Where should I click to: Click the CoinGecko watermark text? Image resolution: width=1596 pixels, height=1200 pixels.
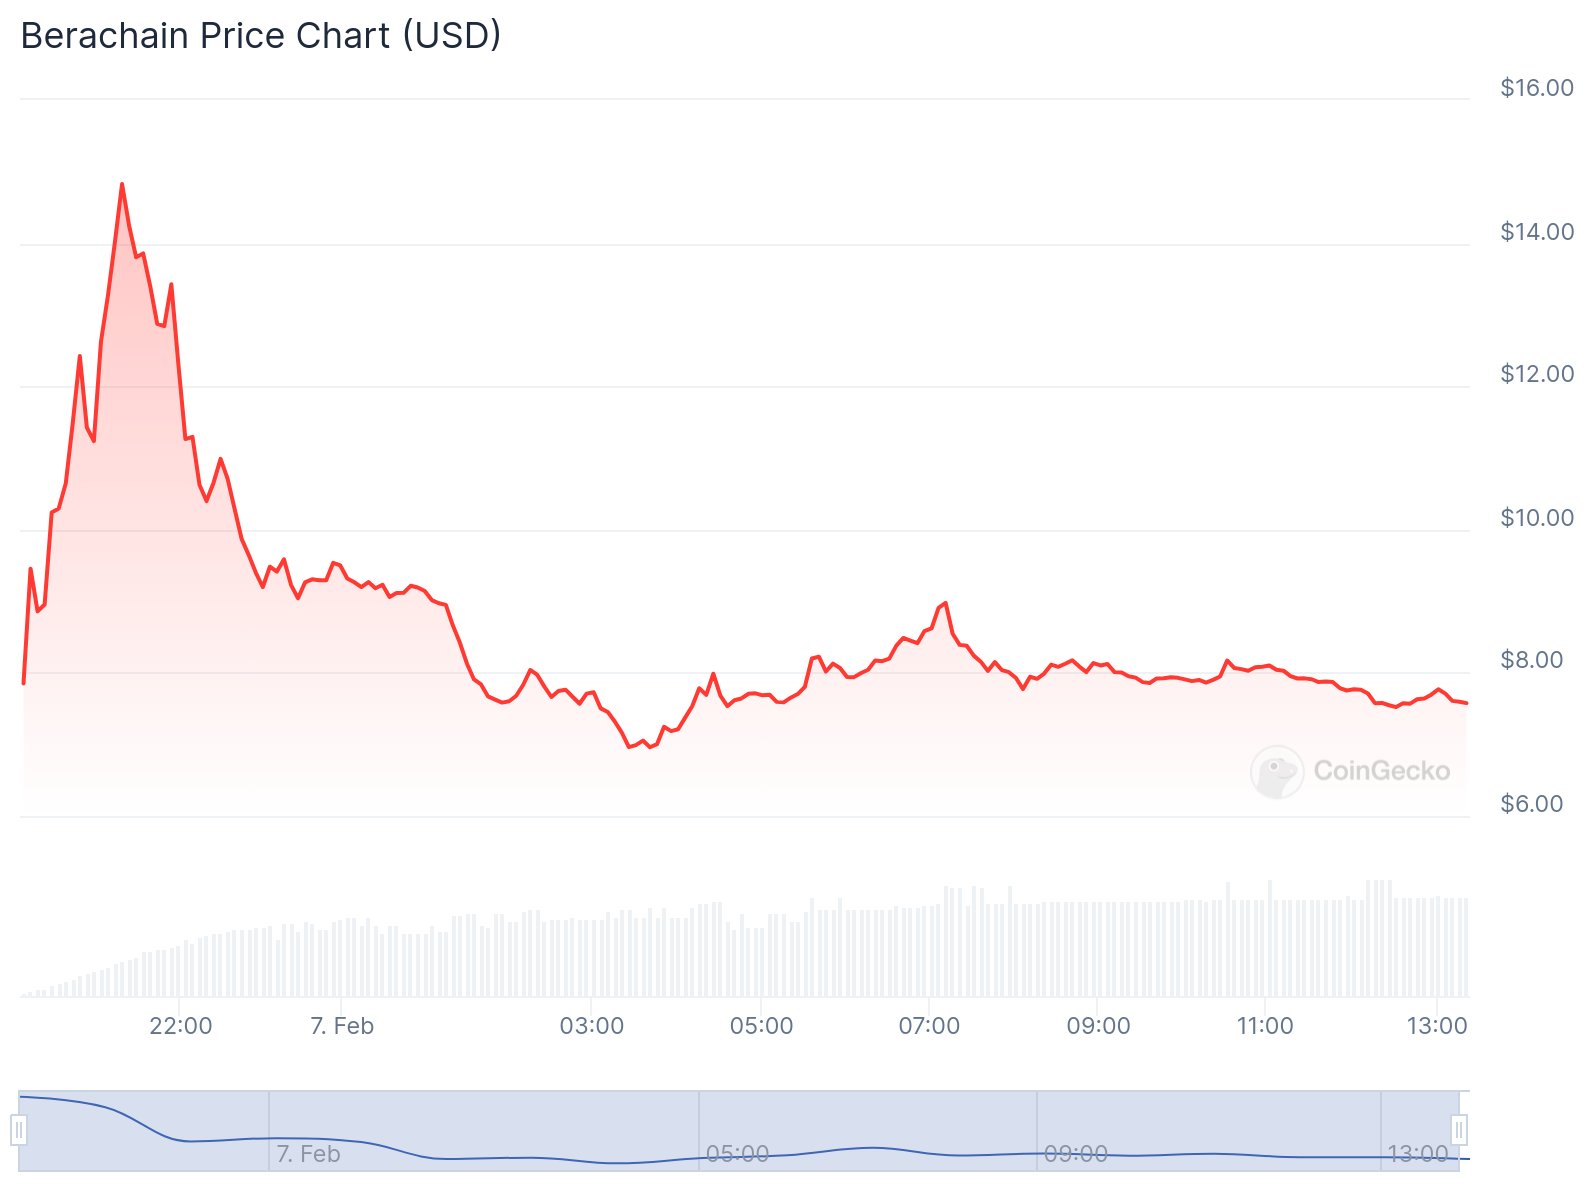(x=1381, y=771)
